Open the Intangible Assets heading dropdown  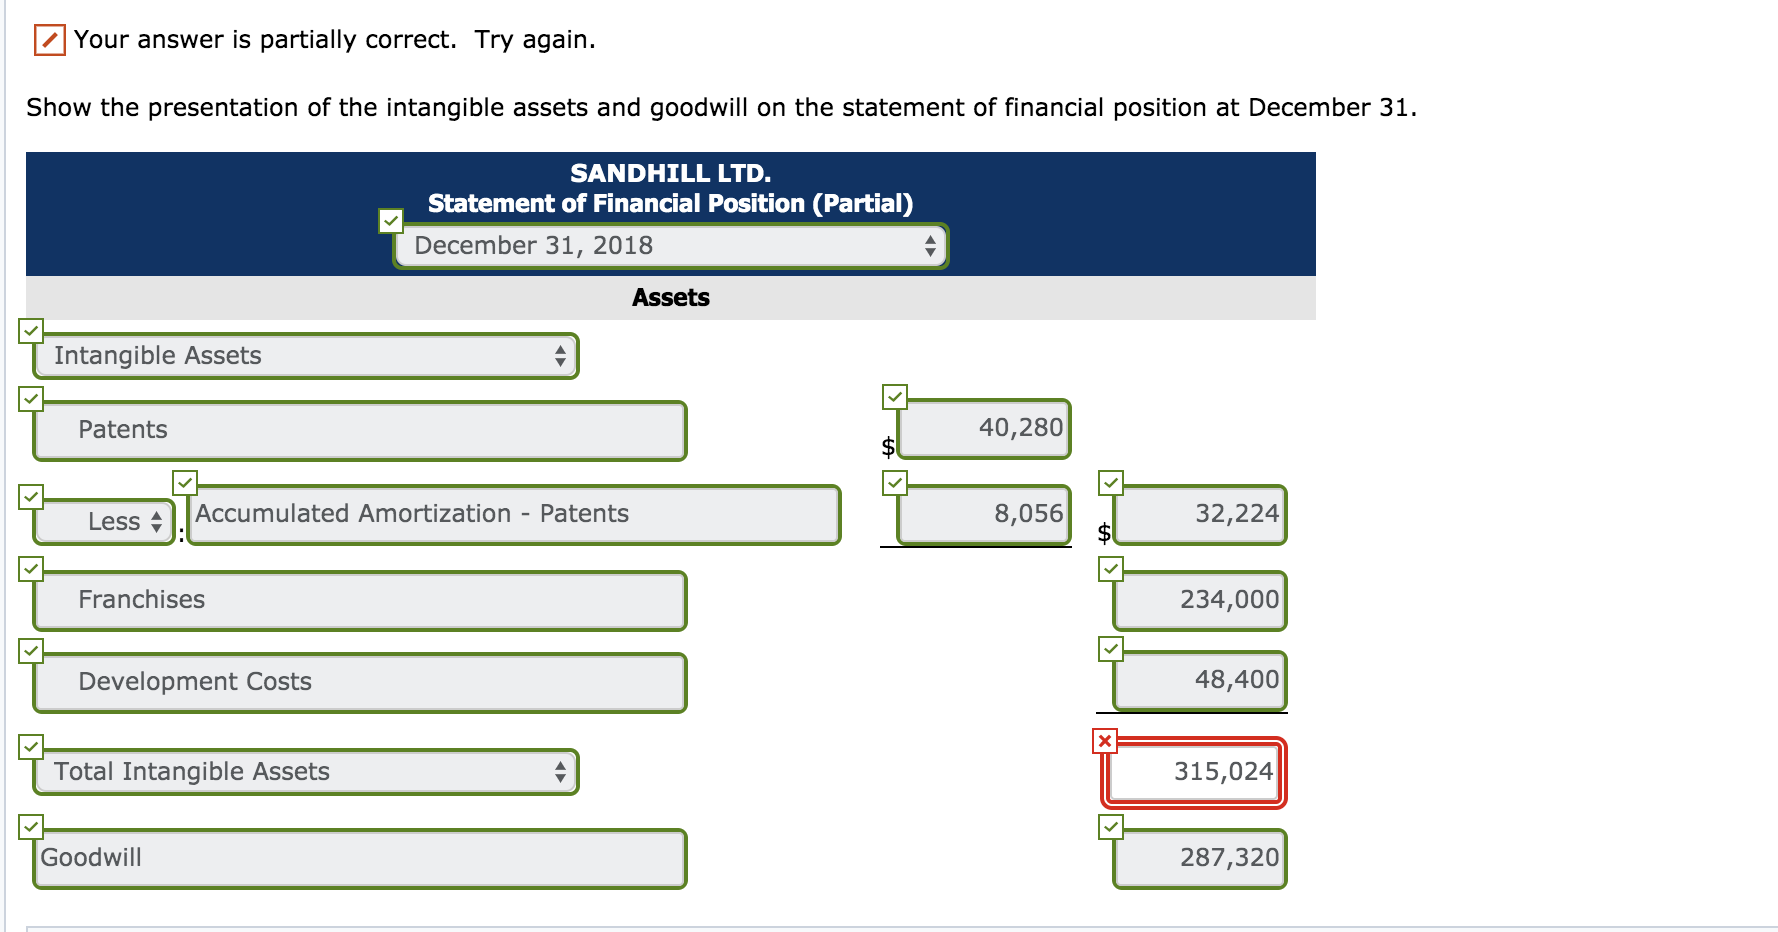coord(305,355)
